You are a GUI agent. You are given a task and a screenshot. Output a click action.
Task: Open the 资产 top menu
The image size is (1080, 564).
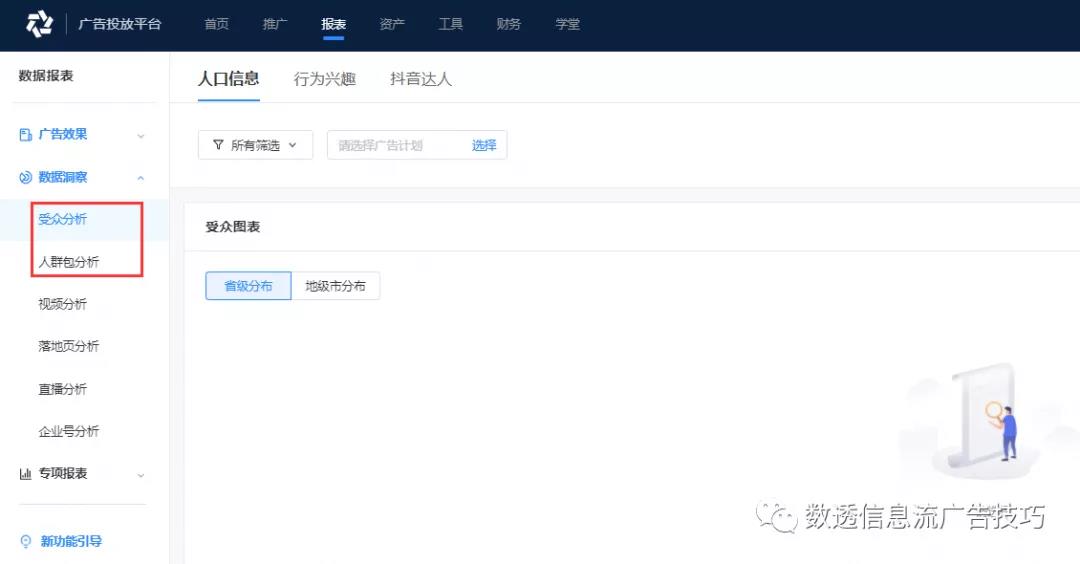tap(392, 24)
